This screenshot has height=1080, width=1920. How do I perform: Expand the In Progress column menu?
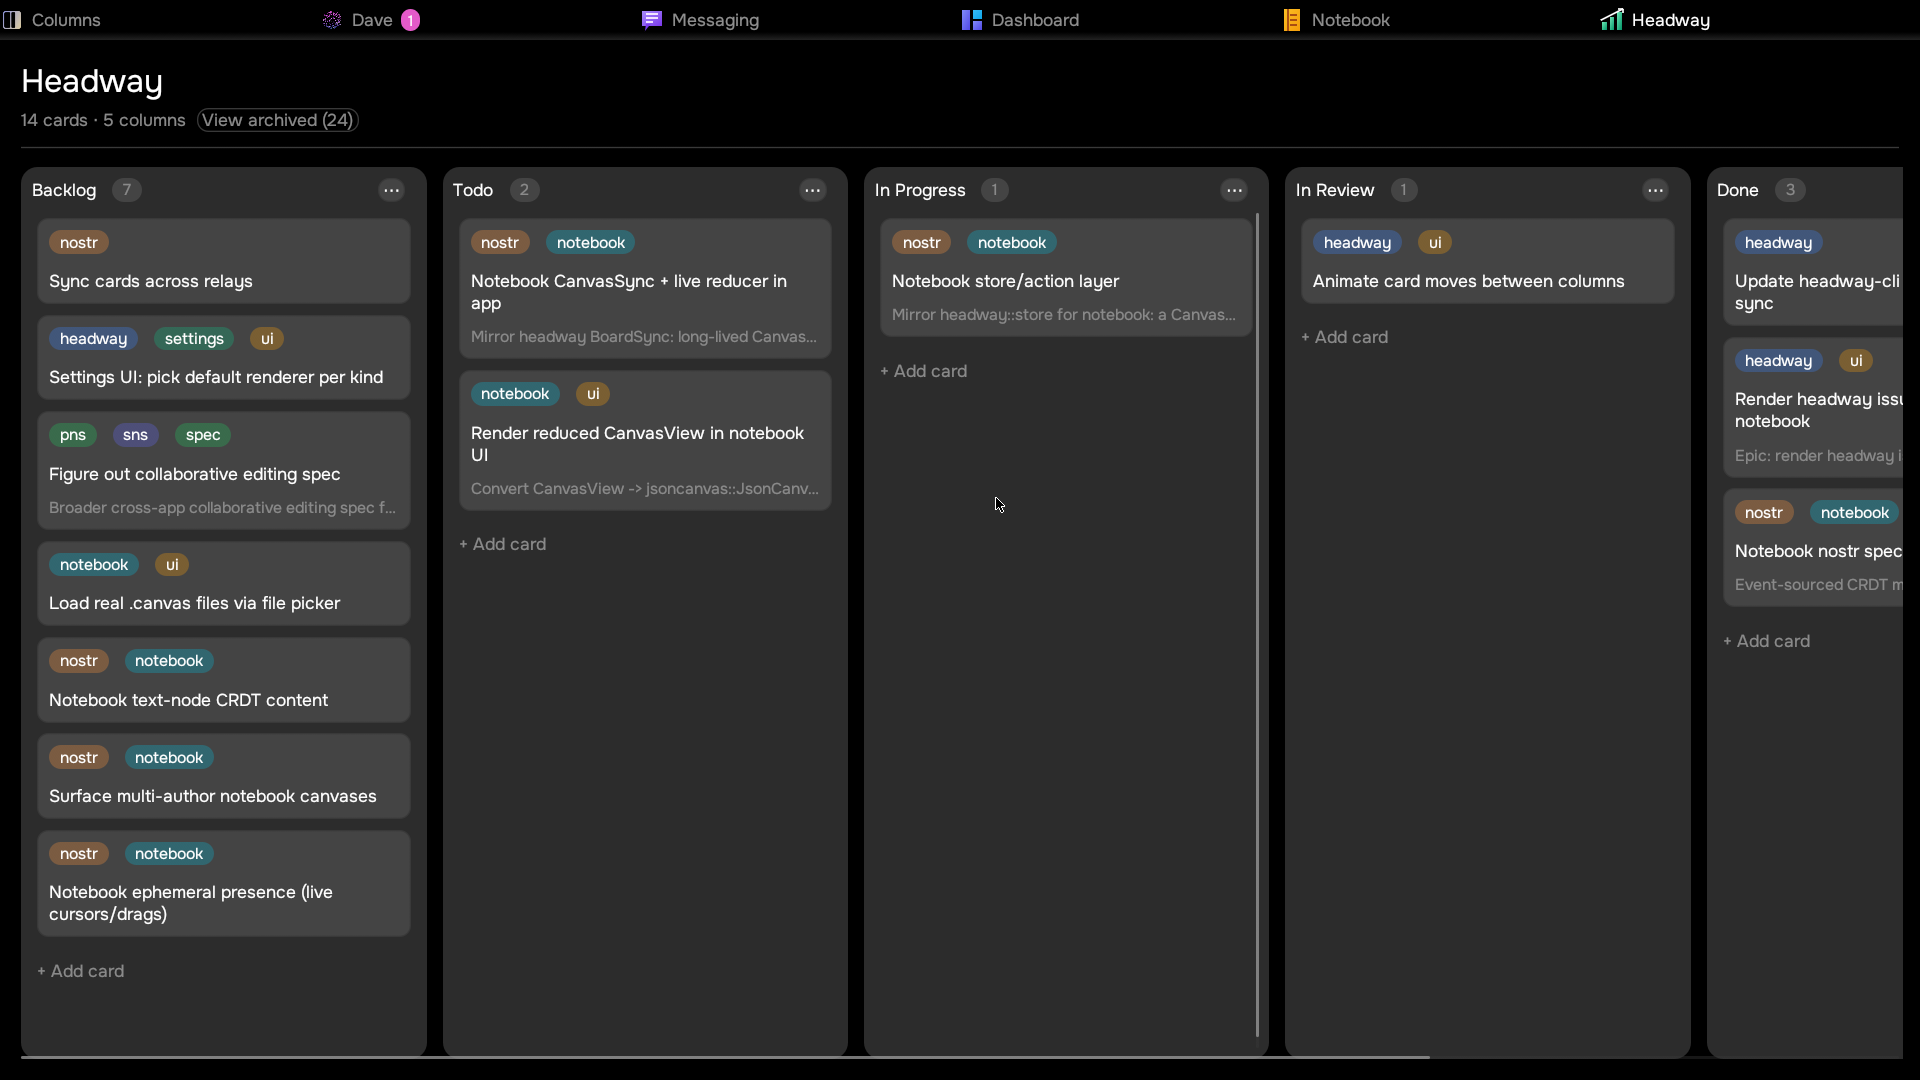1235,190
